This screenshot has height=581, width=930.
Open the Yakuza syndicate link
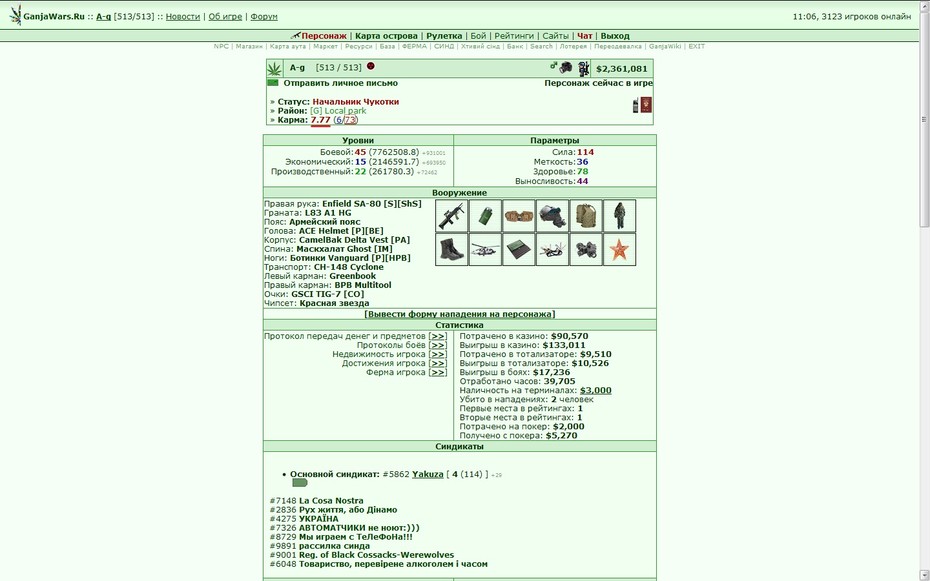[428, 474]
